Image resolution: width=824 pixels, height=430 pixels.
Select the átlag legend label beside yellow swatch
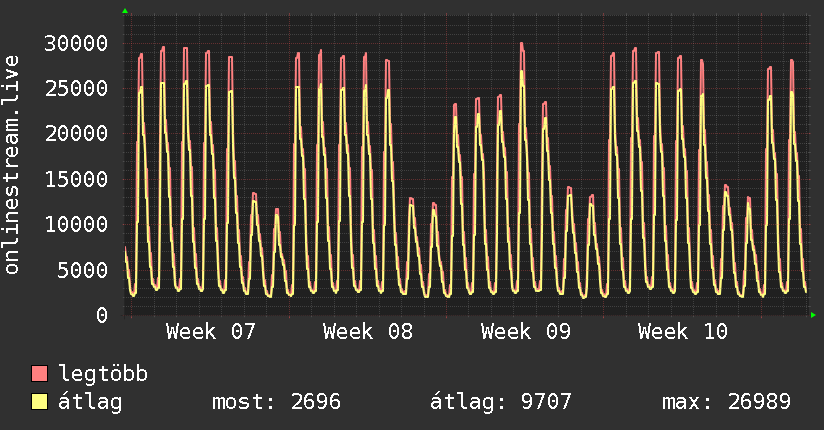click(x=90, y=402)
